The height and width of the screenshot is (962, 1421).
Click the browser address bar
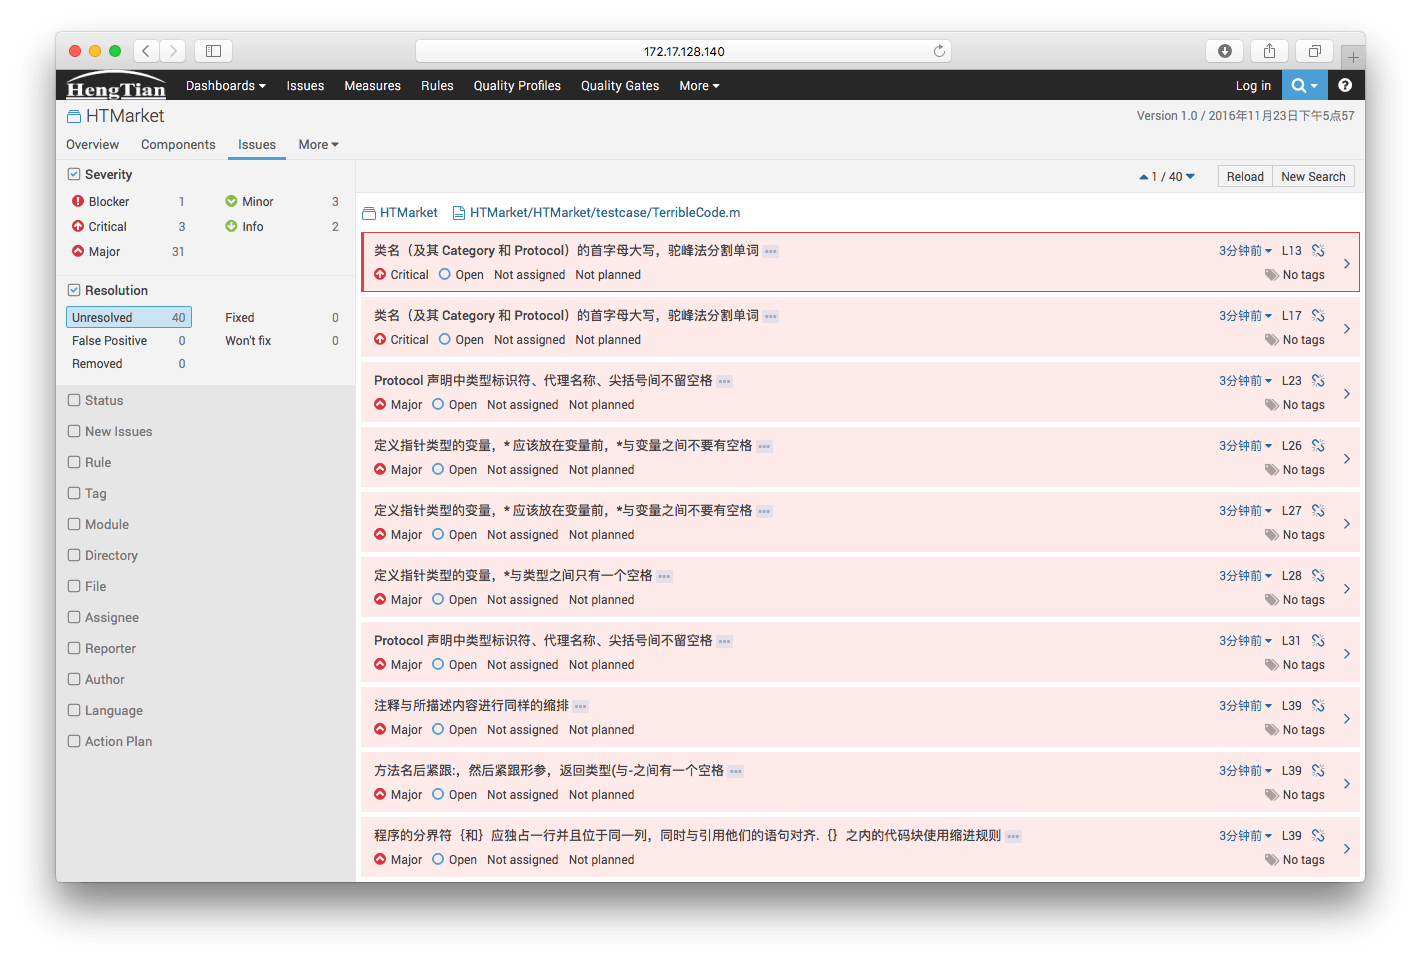point(684,51)
